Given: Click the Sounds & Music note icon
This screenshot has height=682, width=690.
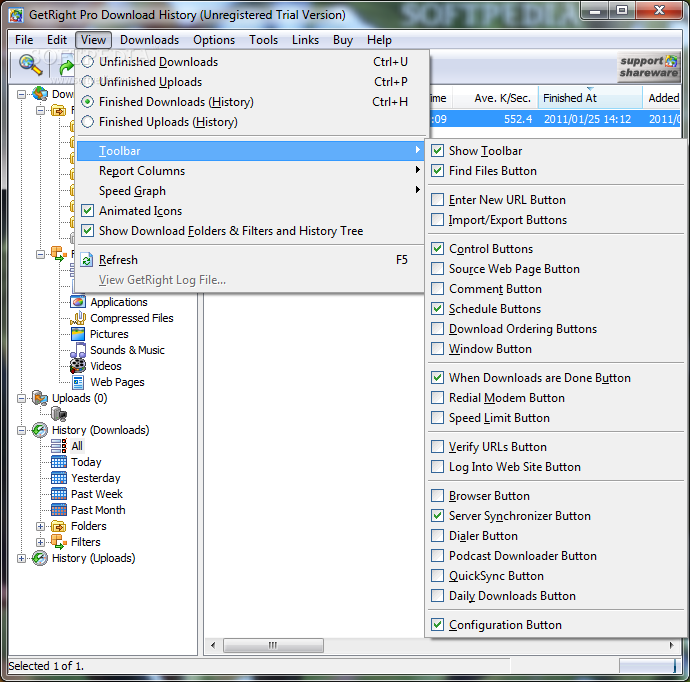Looking at the screenshot, I should (78, 350).
